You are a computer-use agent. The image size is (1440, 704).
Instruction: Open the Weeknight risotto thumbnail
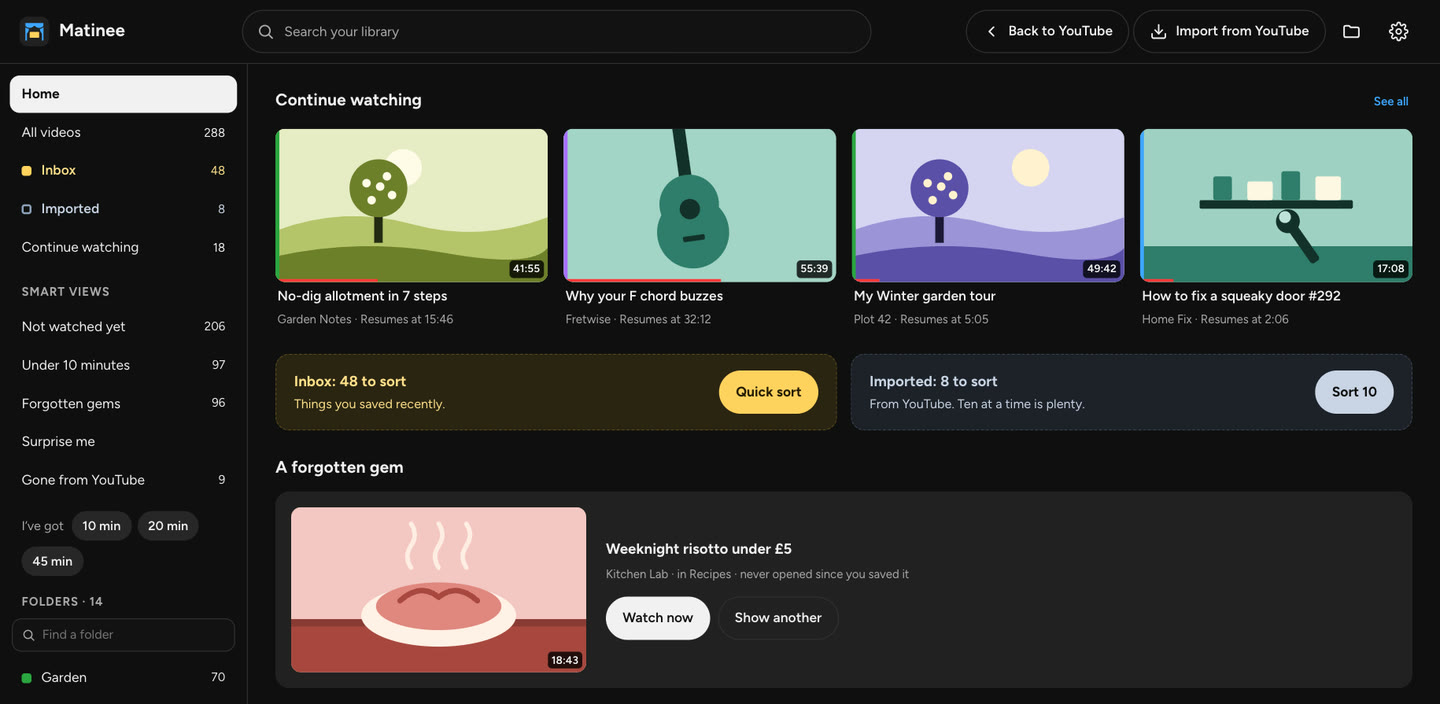pos(438,590)
